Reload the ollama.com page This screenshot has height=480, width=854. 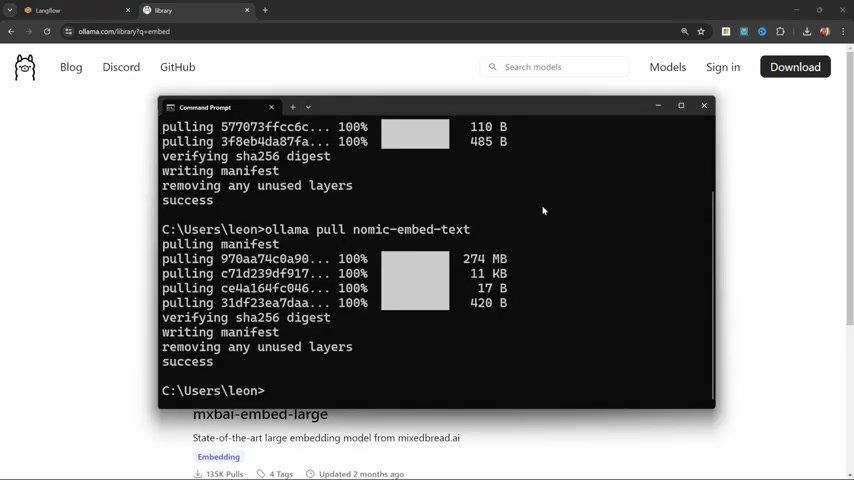tap(46, 31)
